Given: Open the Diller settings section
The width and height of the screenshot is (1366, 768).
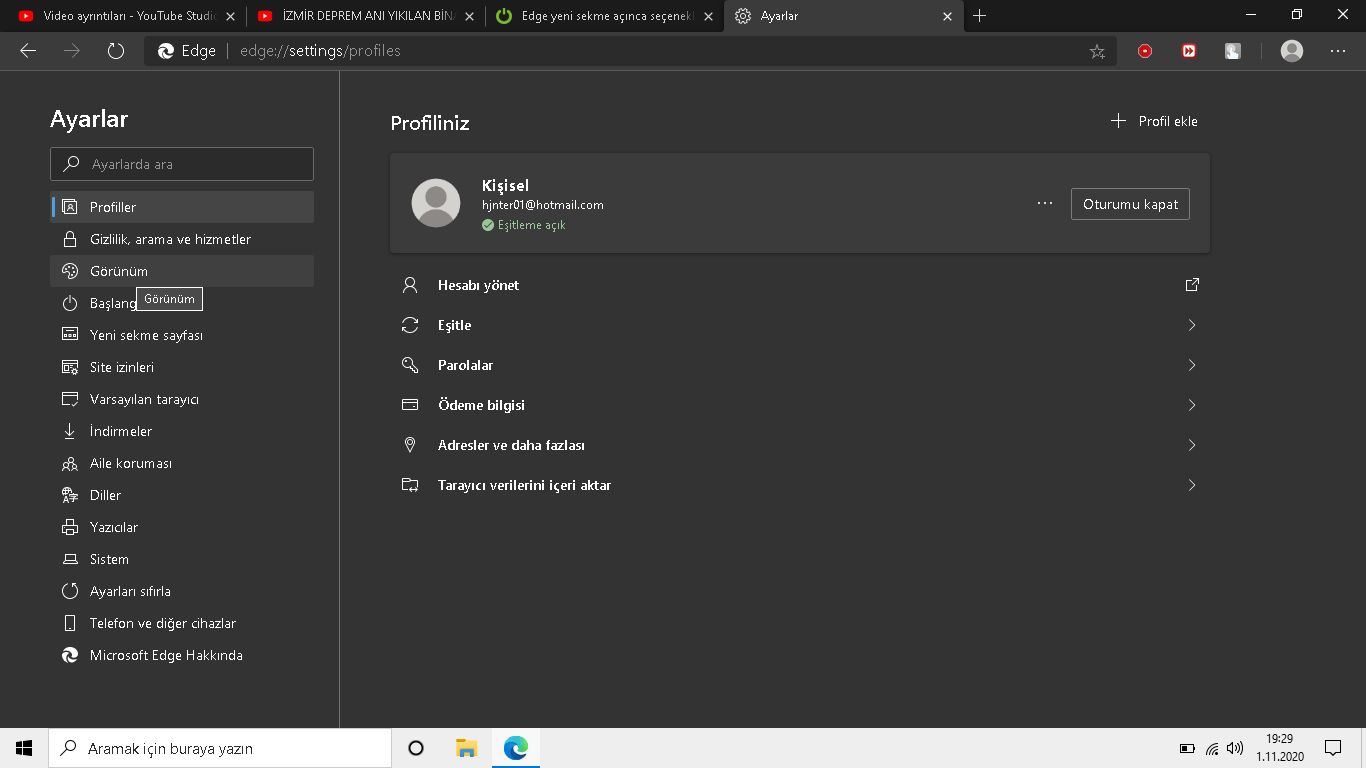Looking at the screenshot, I should [x=182, y=495].
